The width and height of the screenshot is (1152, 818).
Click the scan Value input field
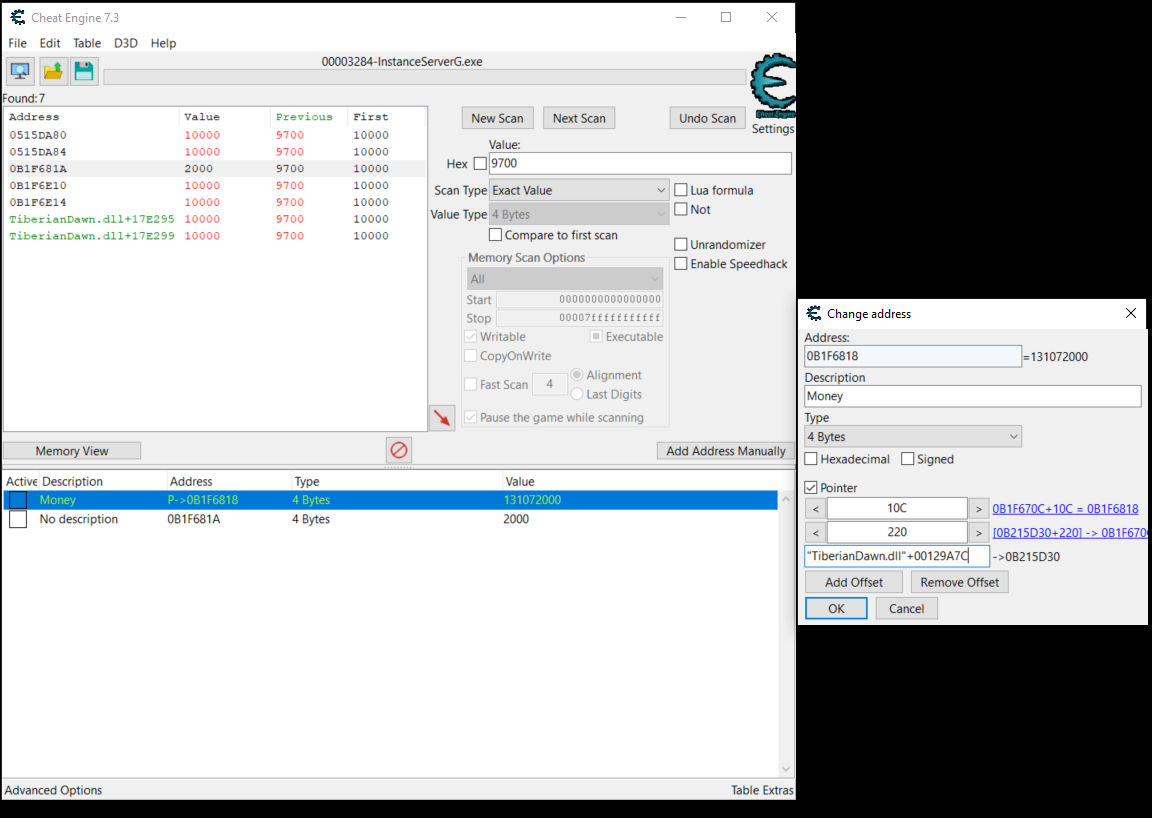pos(639,163)
